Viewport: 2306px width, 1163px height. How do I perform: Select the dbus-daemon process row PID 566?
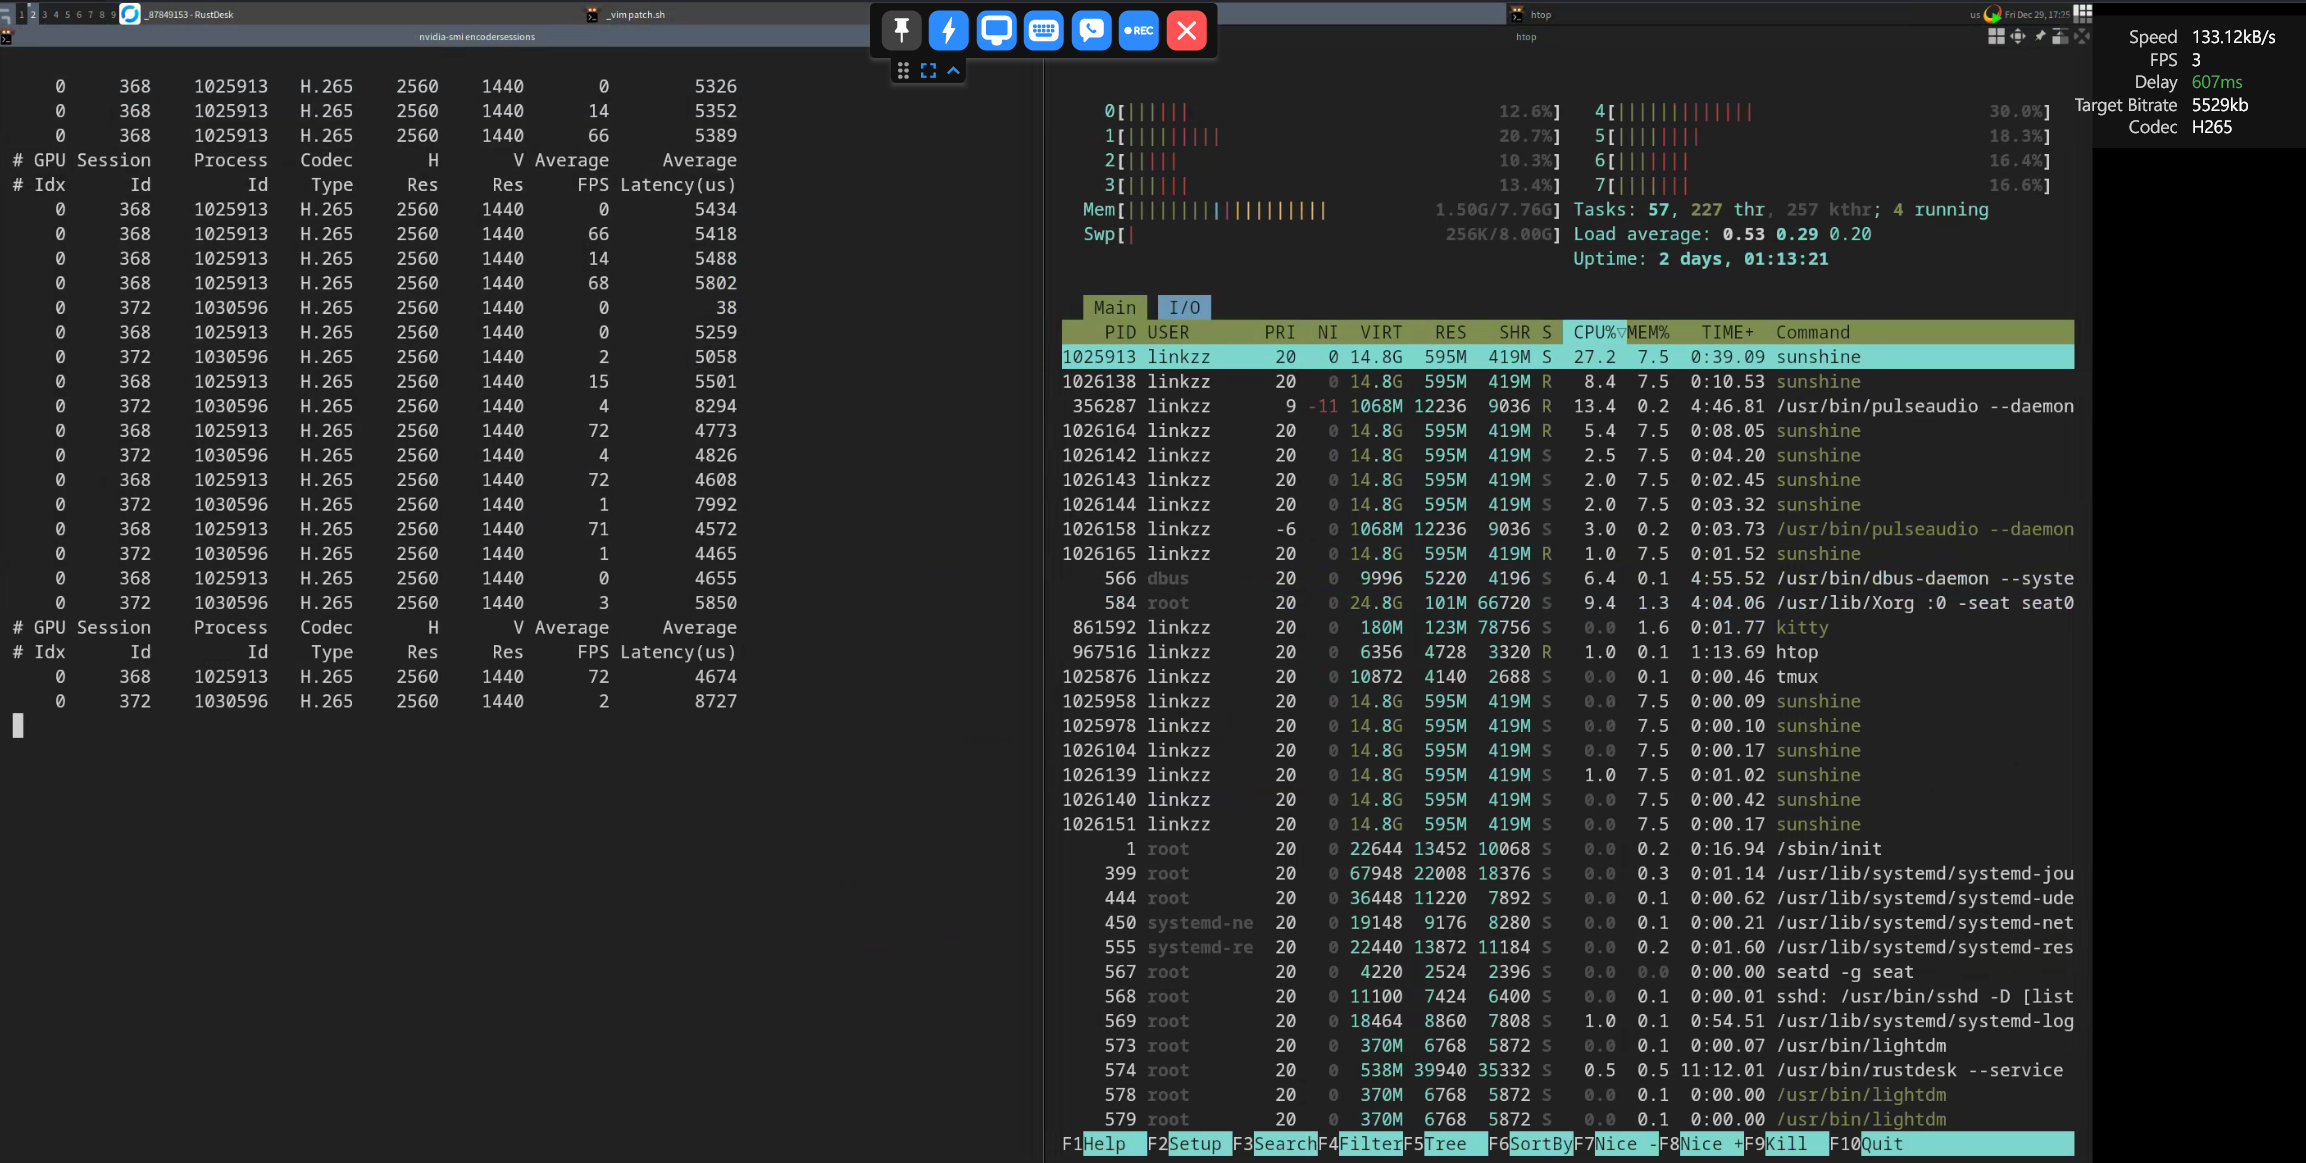(x=1567, y=578)
